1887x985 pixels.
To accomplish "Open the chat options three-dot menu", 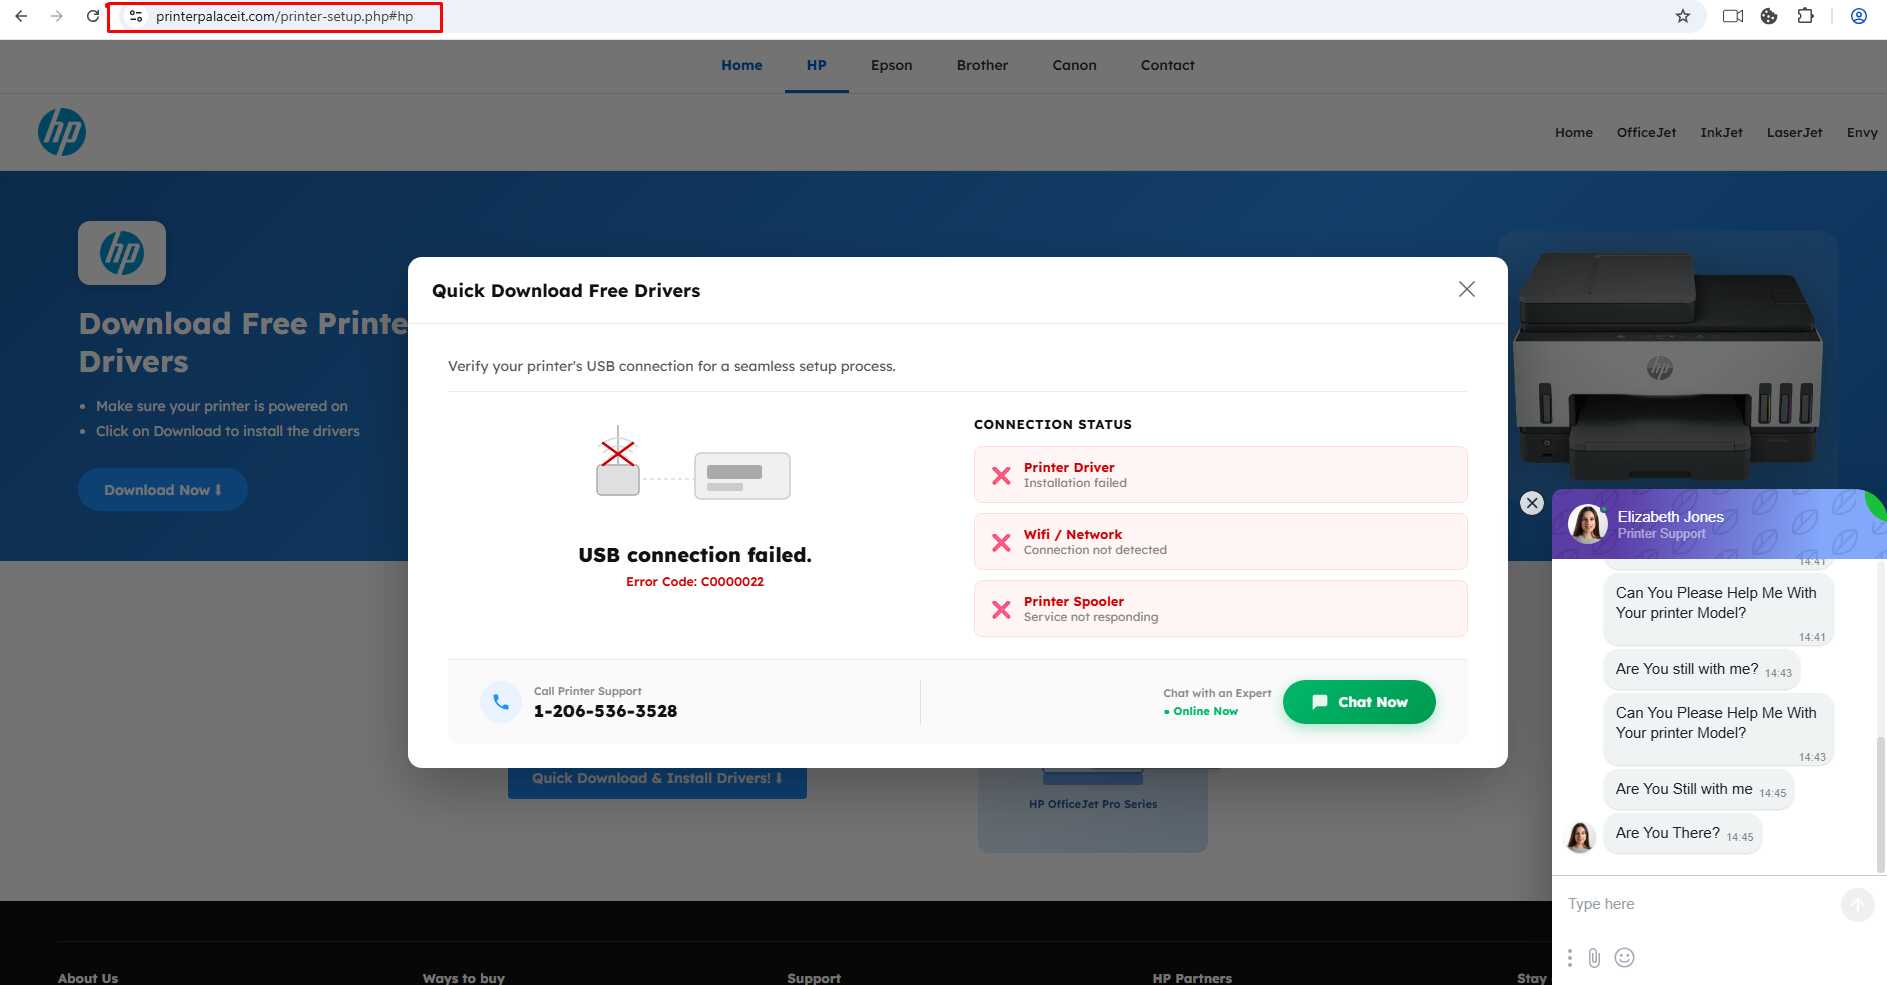I will point(1570,958).
